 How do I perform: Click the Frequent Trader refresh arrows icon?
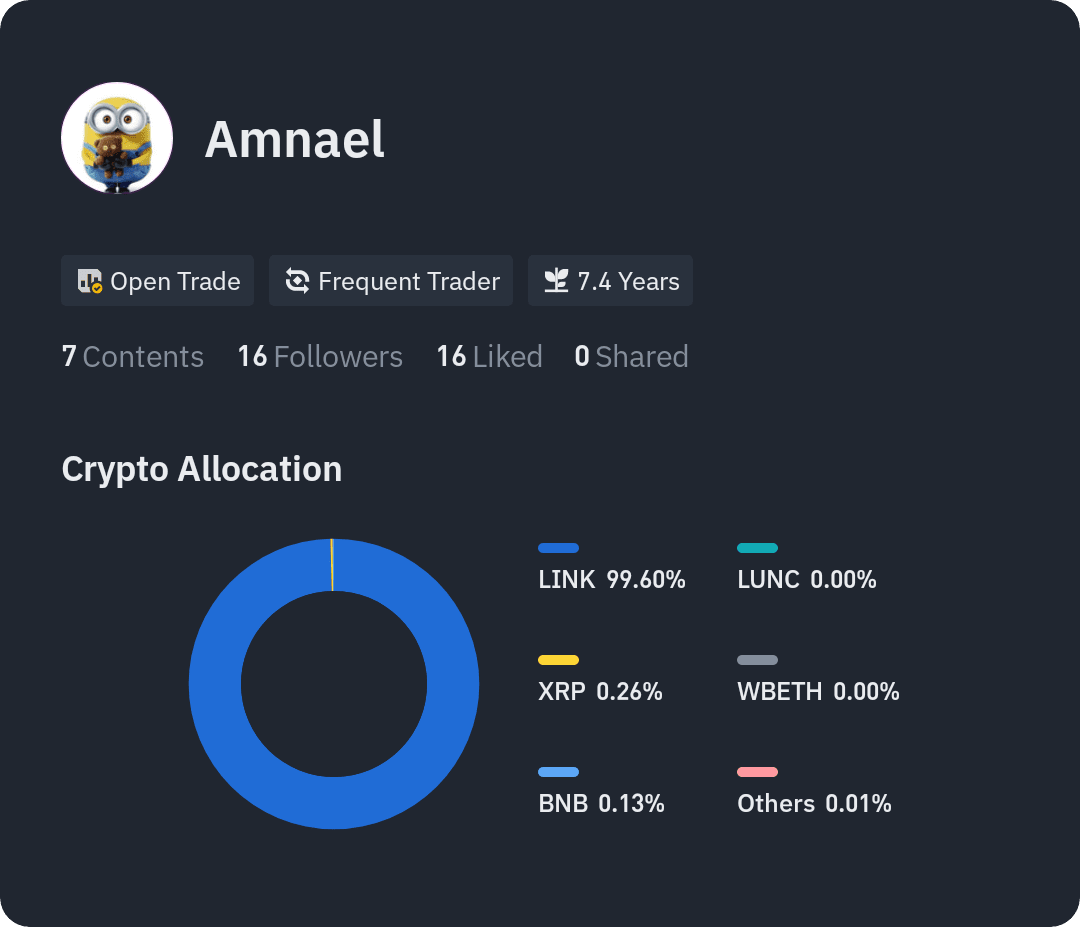tap(298, 281)
